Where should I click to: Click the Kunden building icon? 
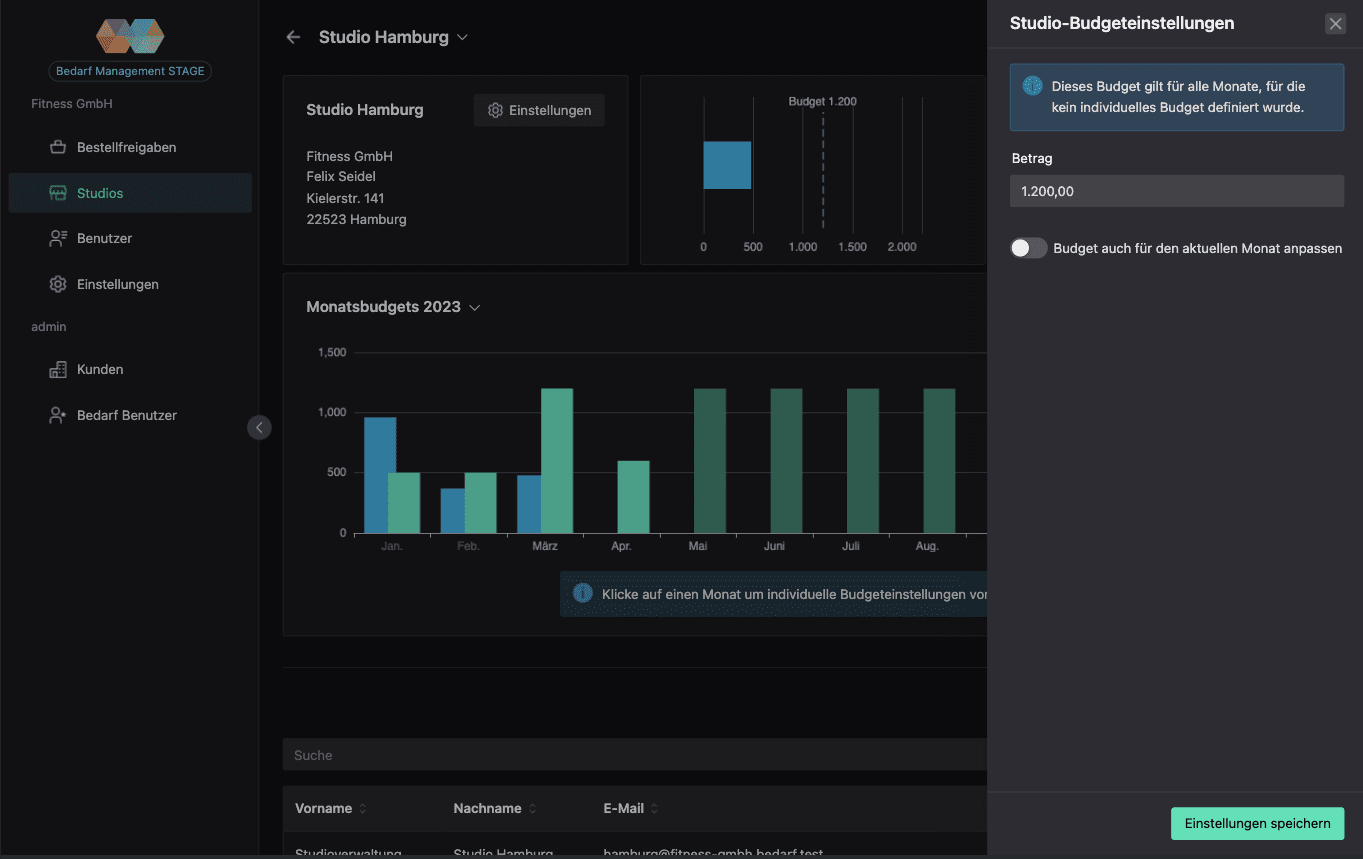pyautogui.click(x=58, y=369)
